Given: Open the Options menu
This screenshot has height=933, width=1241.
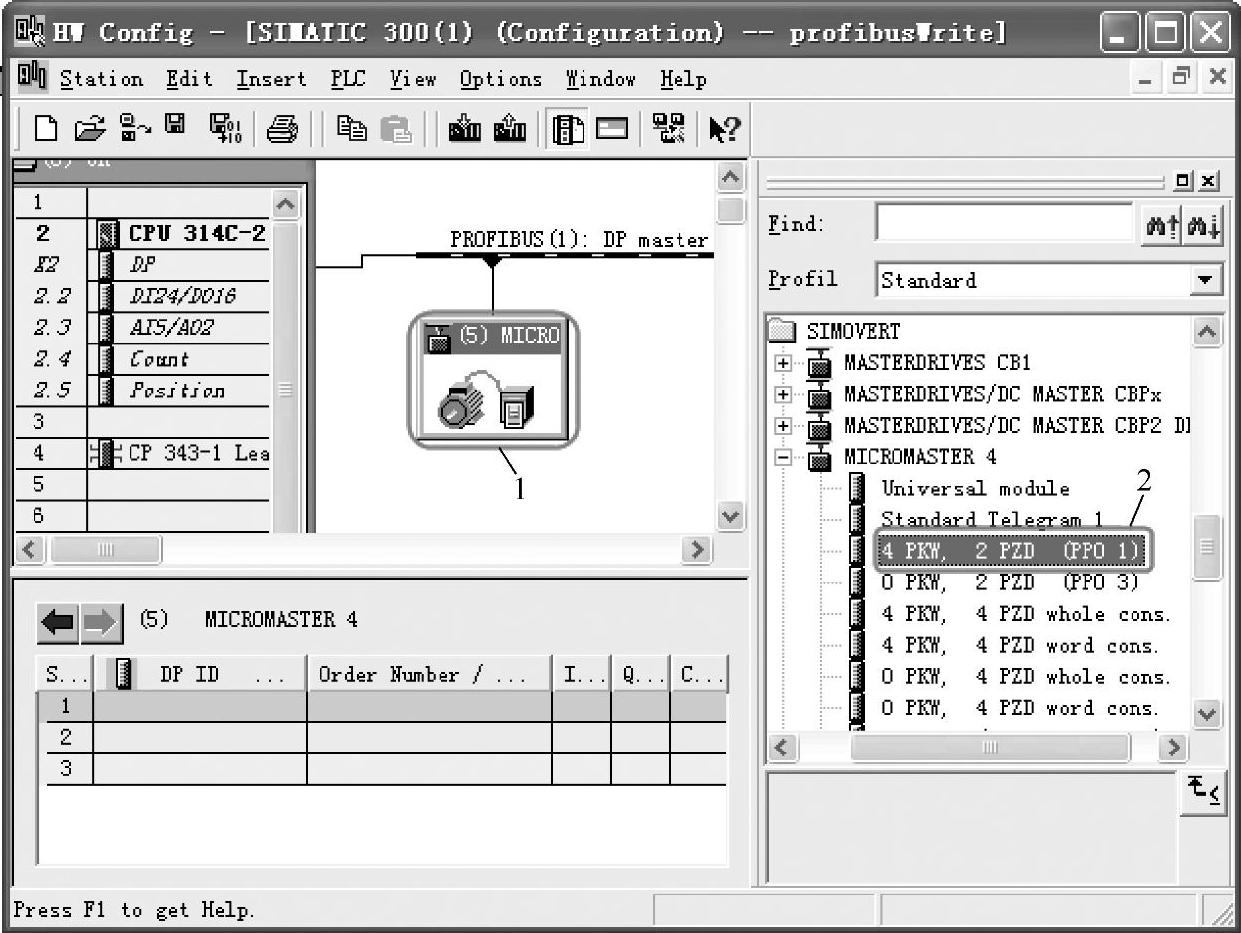Looking at the screenshot, I should (500, 79).
